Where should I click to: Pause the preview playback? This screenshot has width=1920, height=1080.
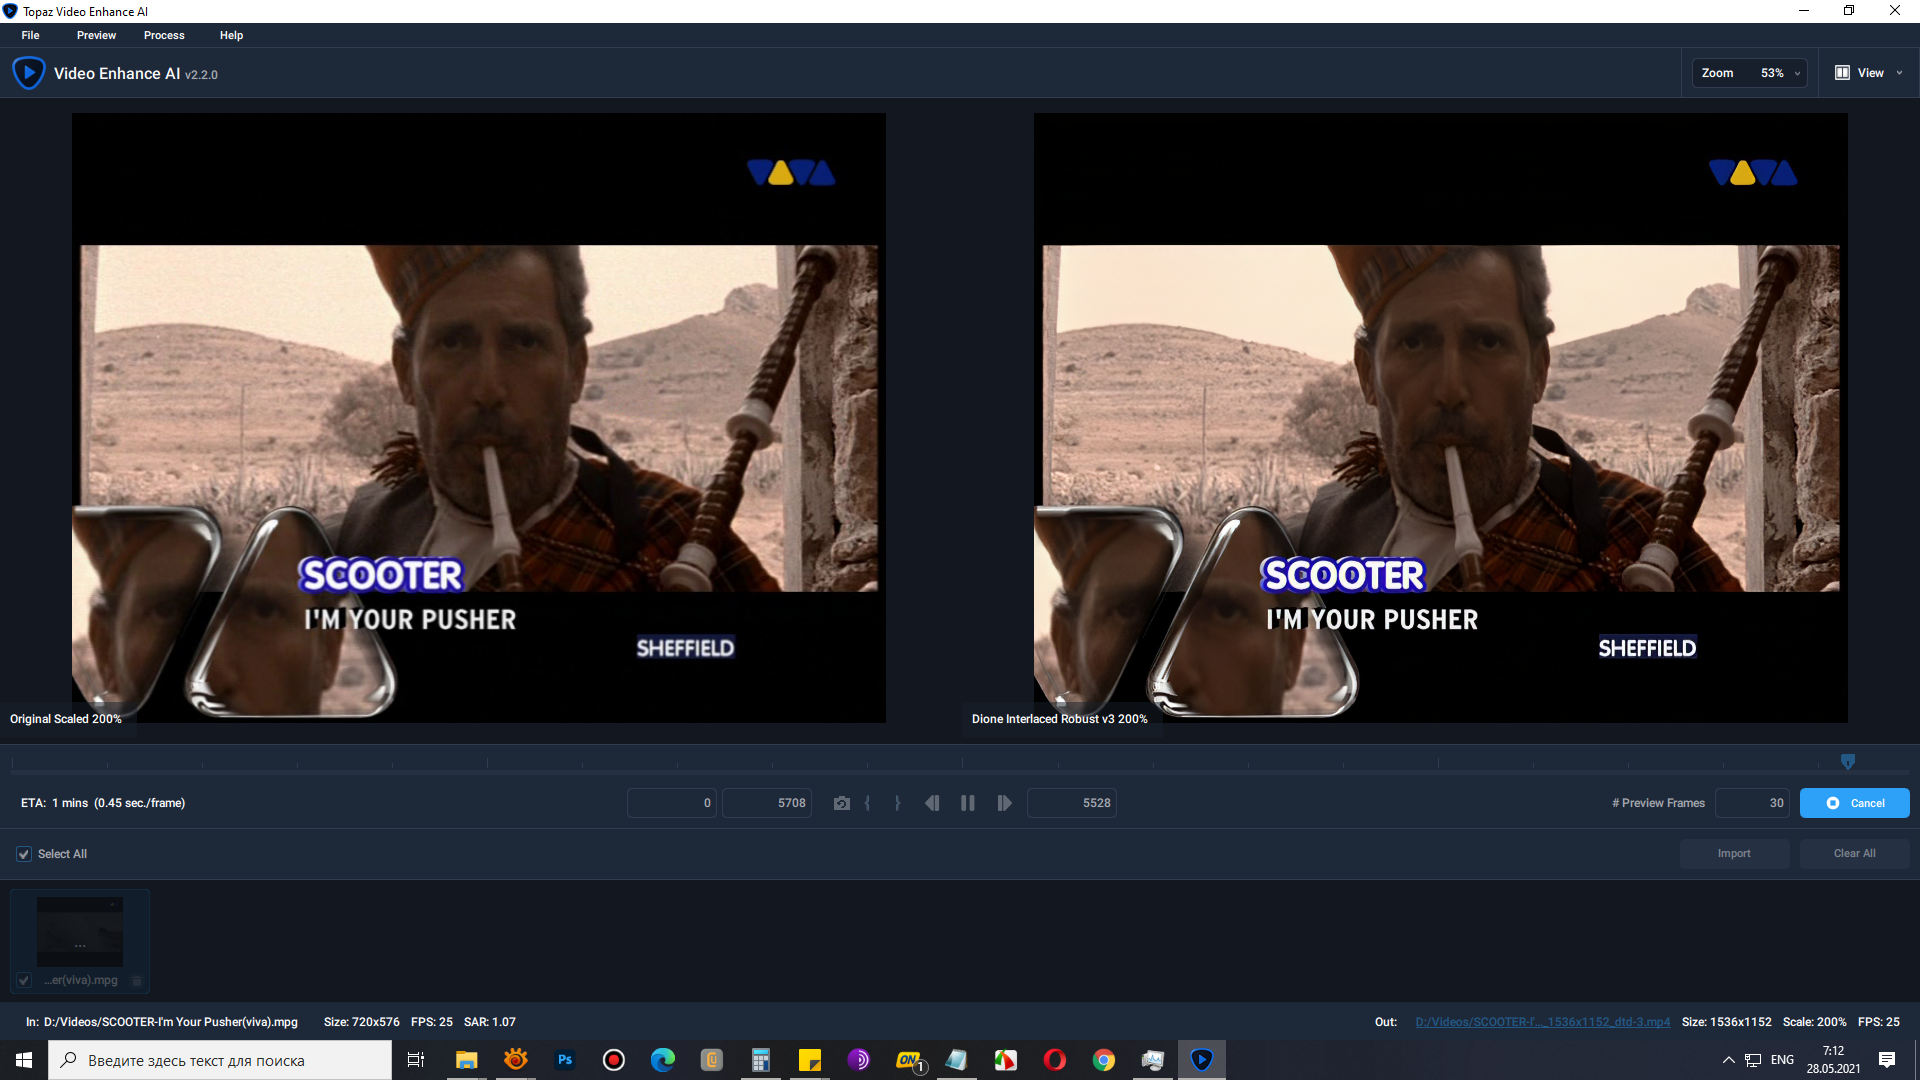pos(967,803)
